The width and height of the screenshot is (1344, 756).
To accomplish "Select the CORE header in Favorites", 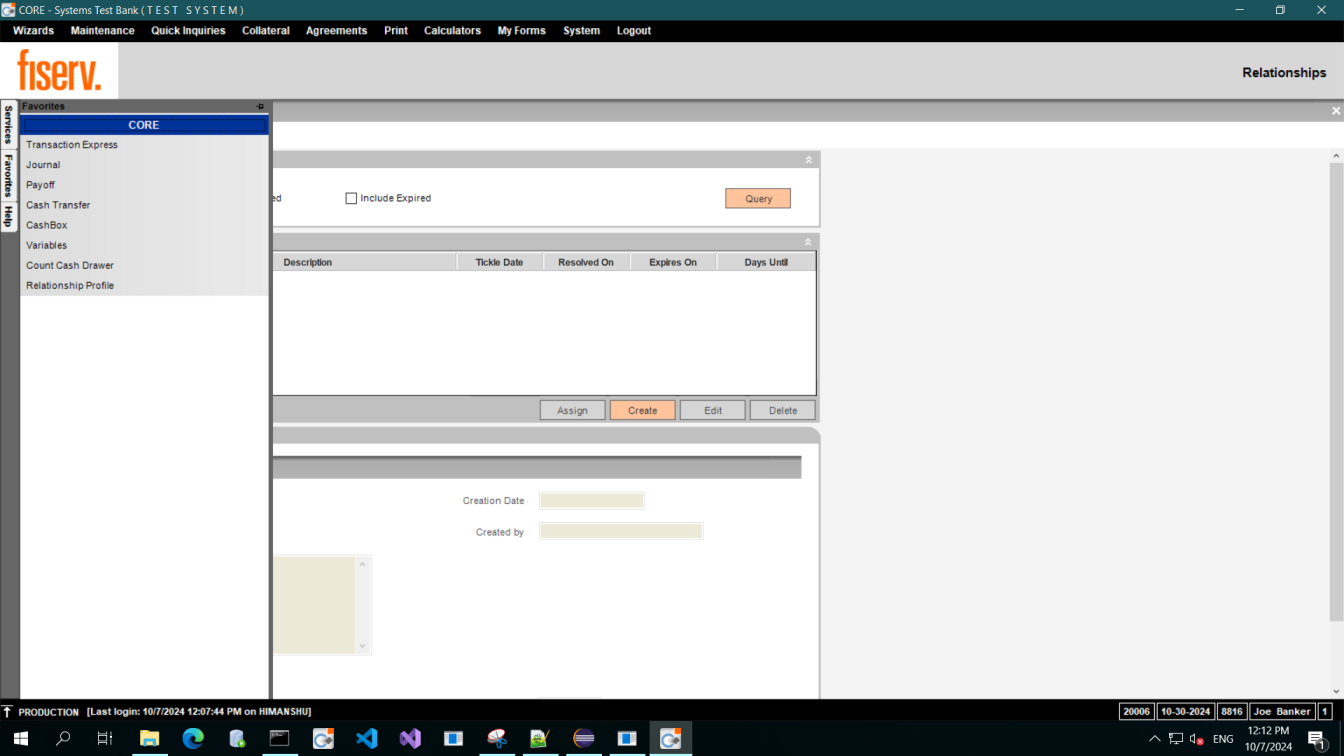I will (x=144, y=125).
